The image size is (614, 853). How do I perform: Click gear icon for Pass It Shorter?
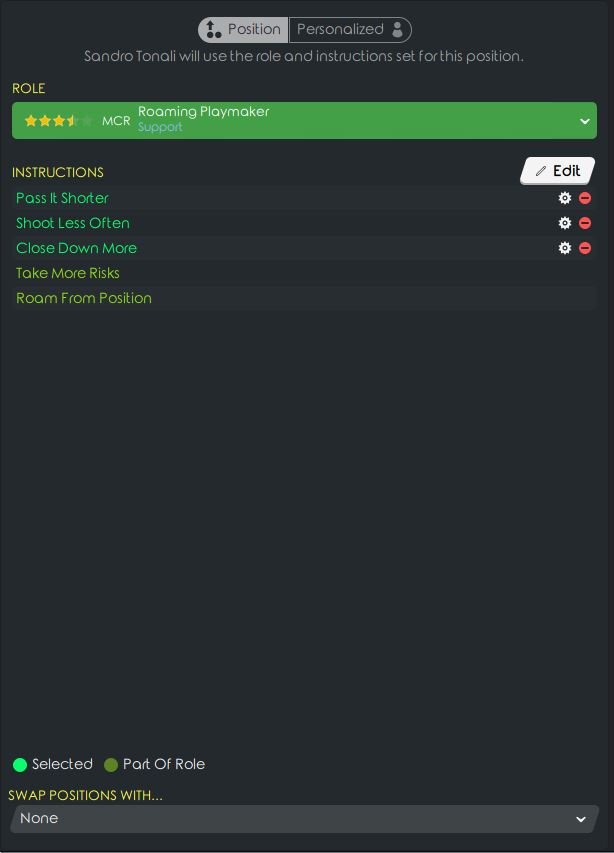click(x=564, y=198)
